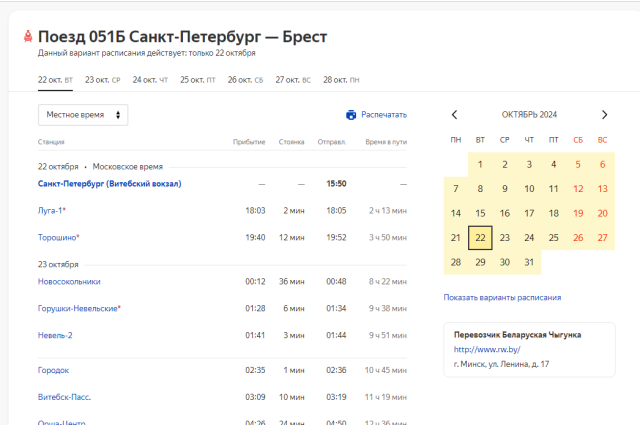Select the 25 окт. ПТ tab
640x425 pixels.
[x=197, y=79]
